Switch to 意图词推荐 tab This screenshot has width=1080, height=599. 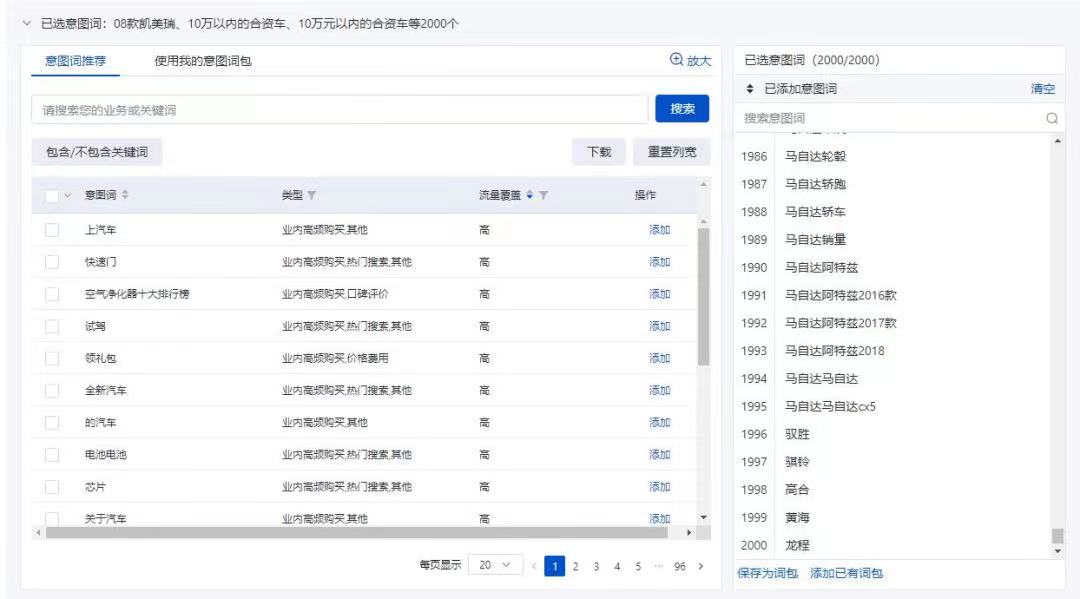[x=76, y=61]
